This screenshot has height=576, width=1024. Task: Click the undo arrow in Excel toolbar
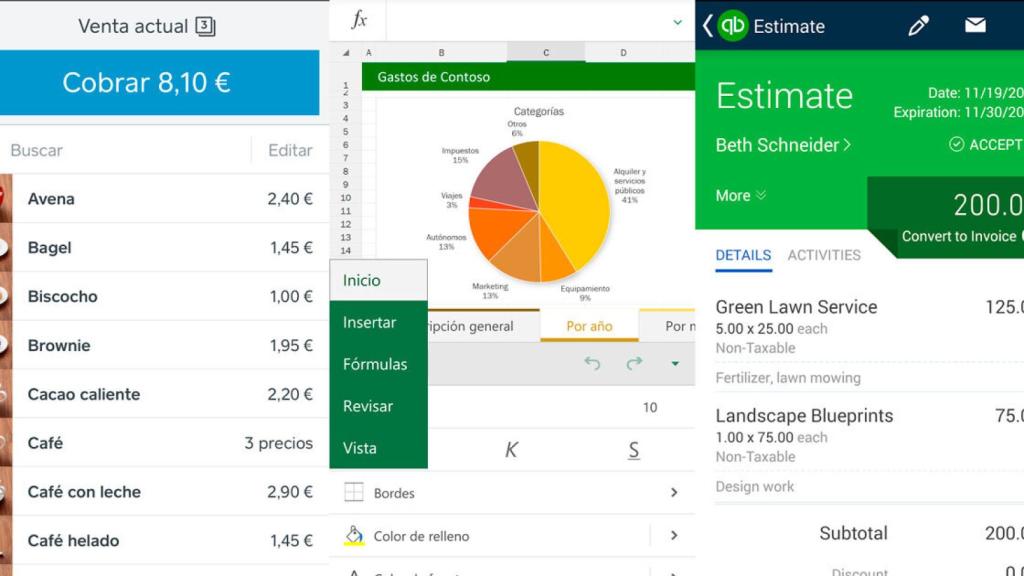591,365
